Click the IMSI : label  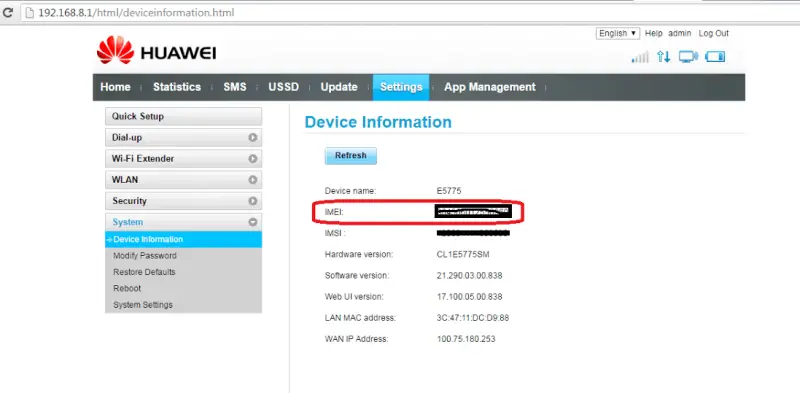tap(335, 233)
